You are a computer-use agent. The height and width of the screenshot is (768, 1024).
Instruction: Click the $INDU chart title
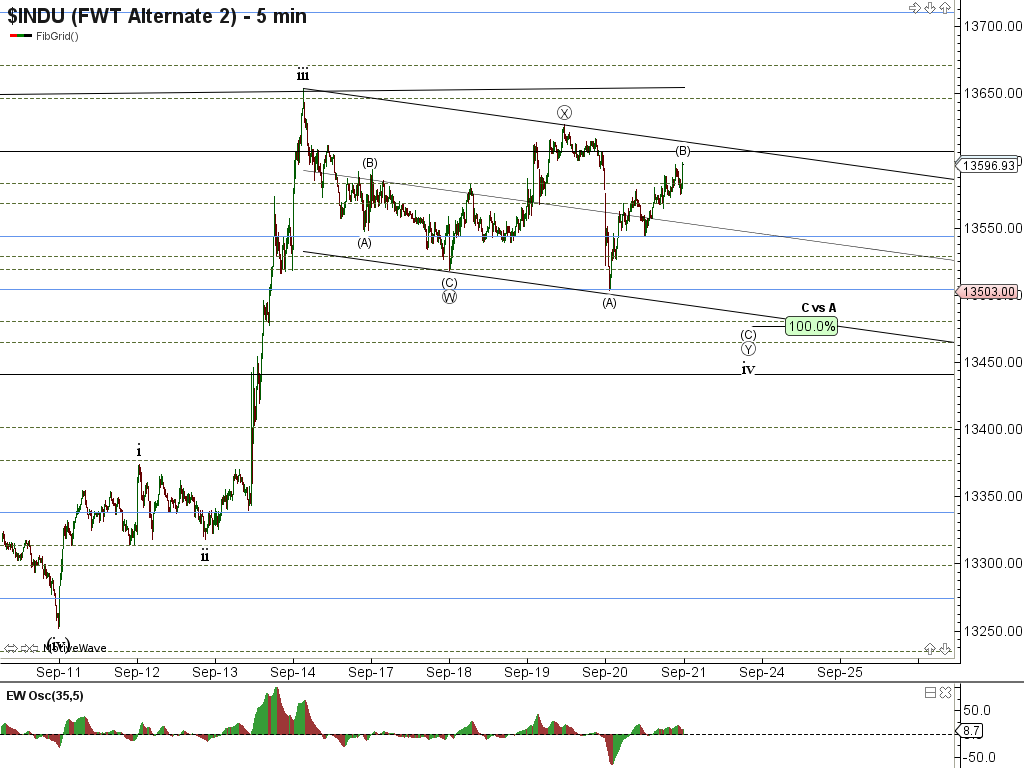pos(157,16)
